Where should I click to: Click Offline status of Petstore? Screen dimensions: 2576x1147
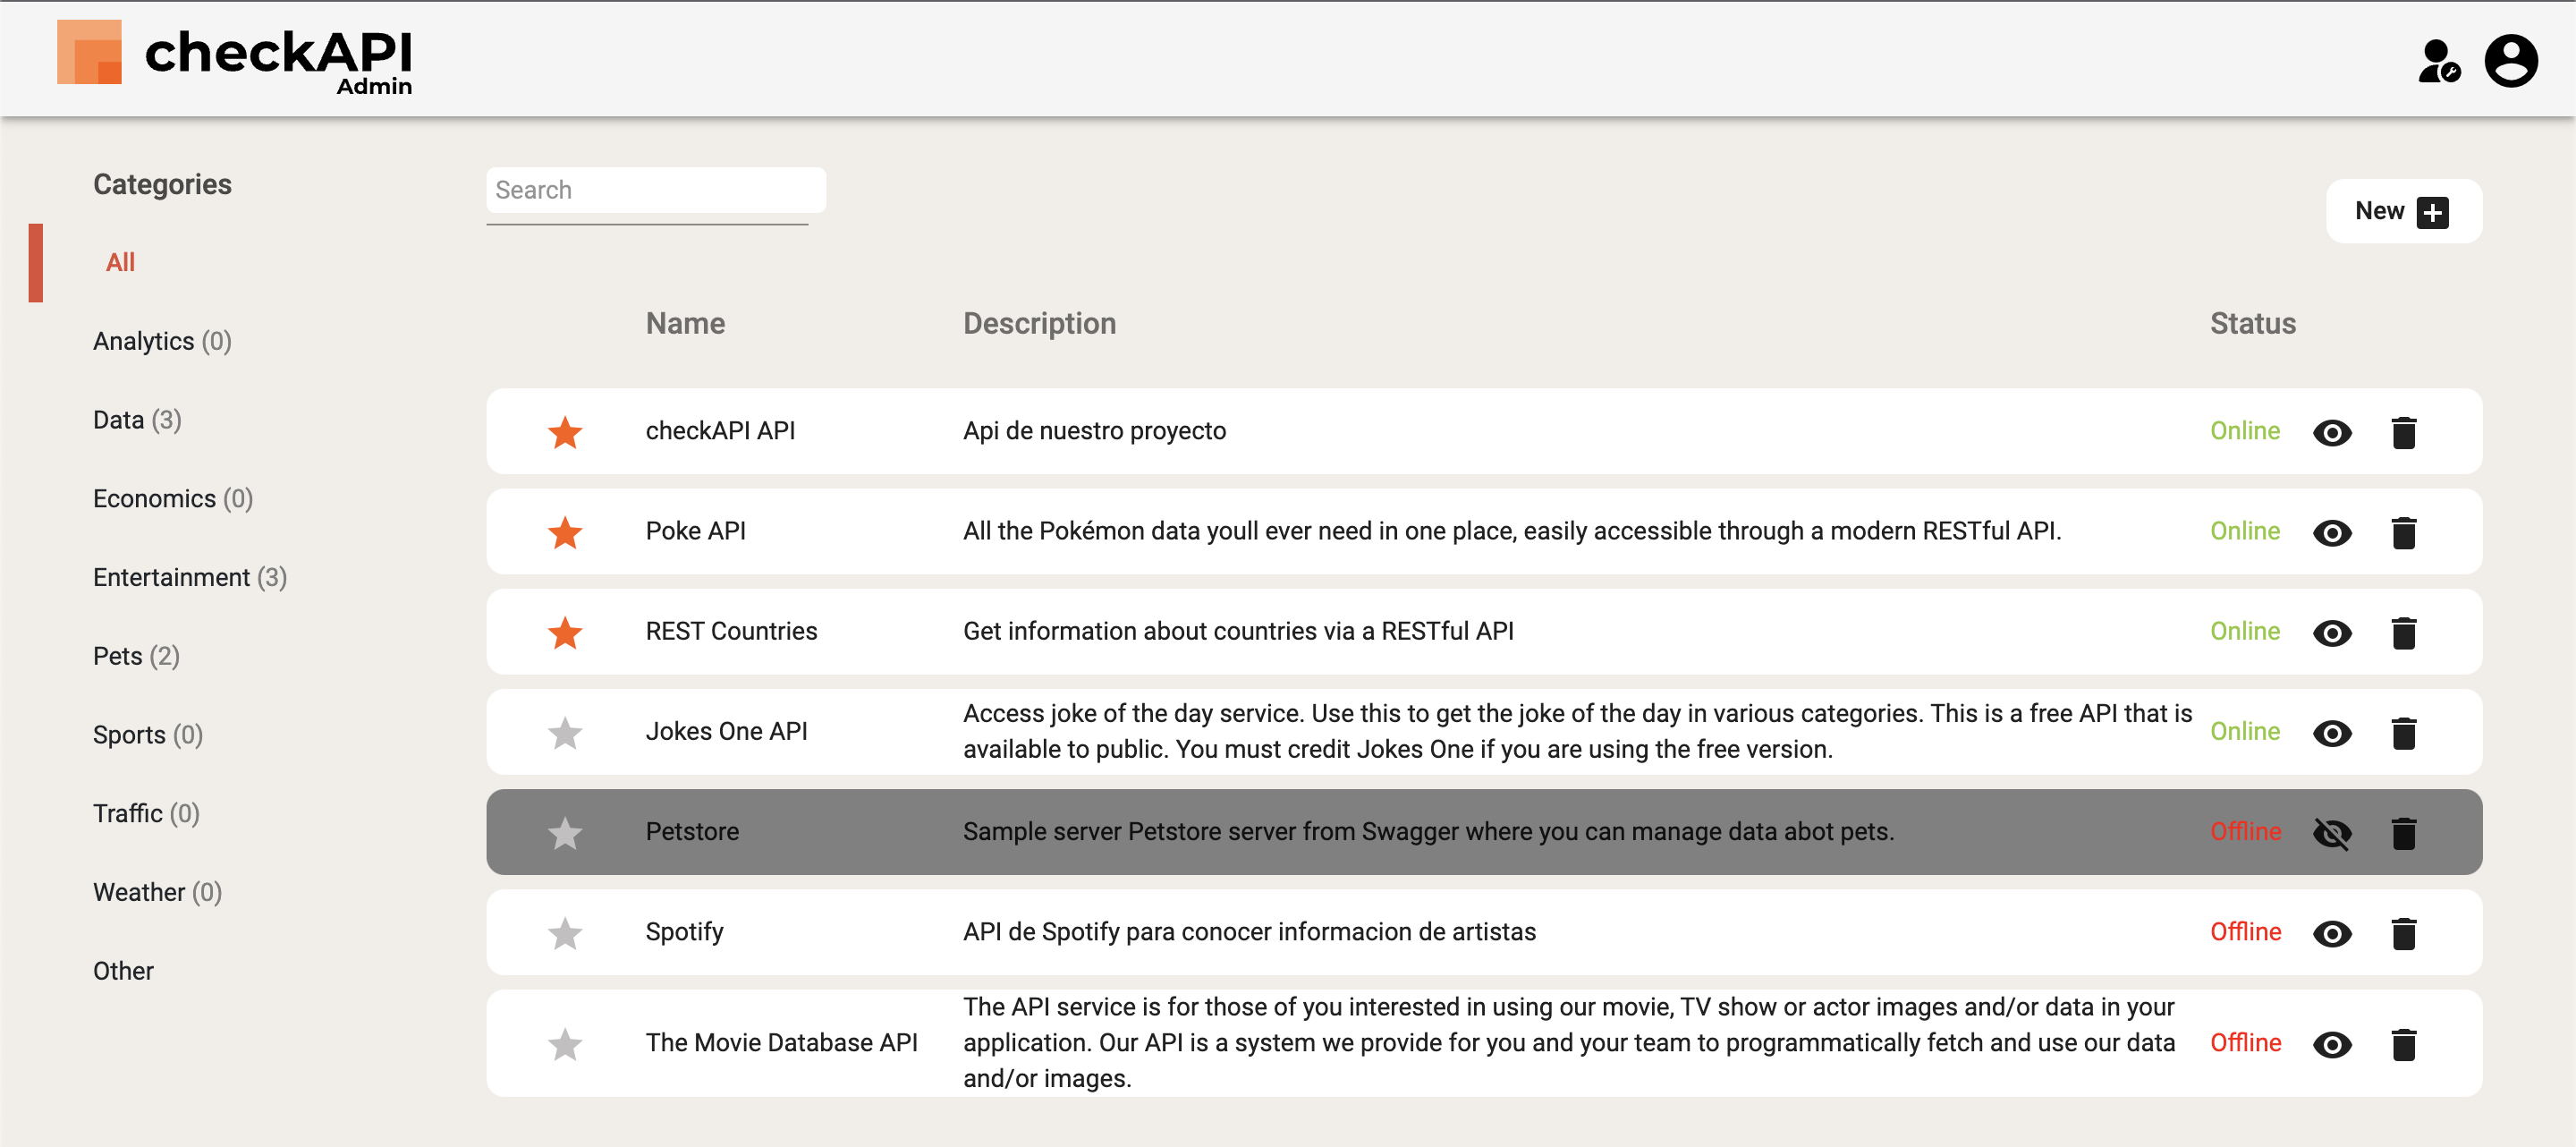tap(2245, 831)
